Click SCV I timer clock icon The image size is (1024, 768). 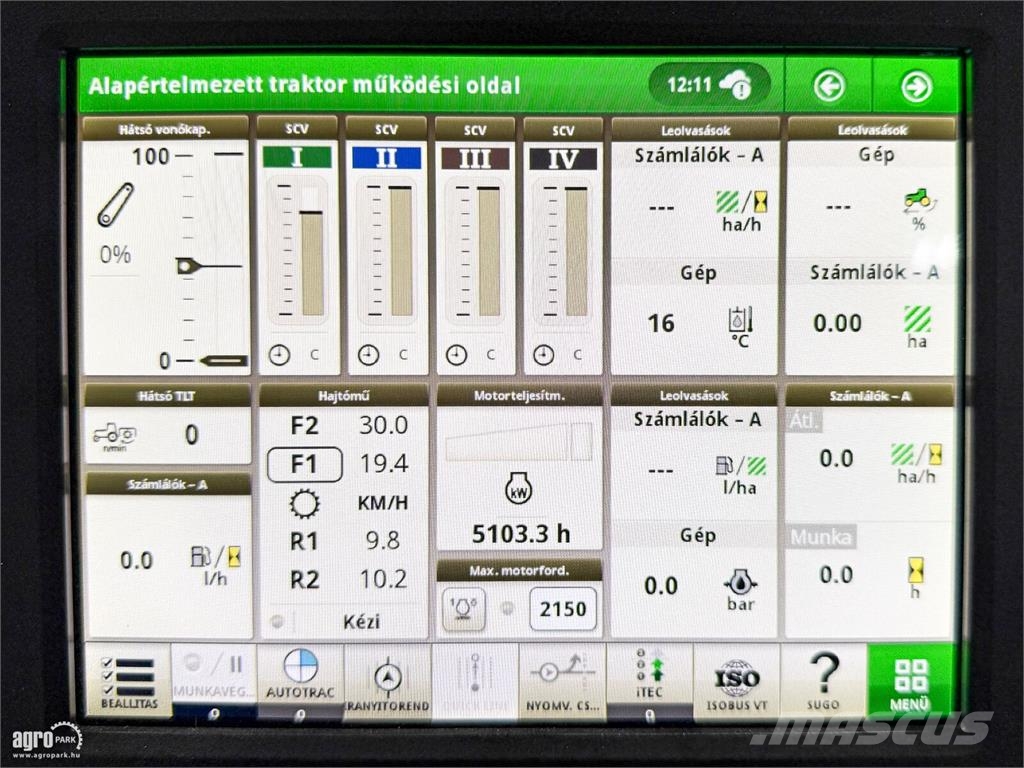coord(280,355)
